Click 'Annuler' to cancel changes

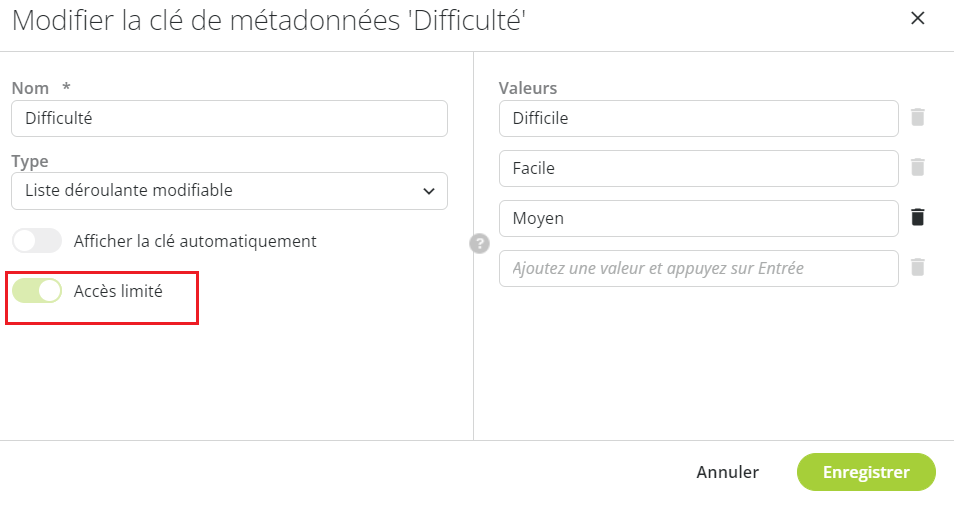point(728,472)
